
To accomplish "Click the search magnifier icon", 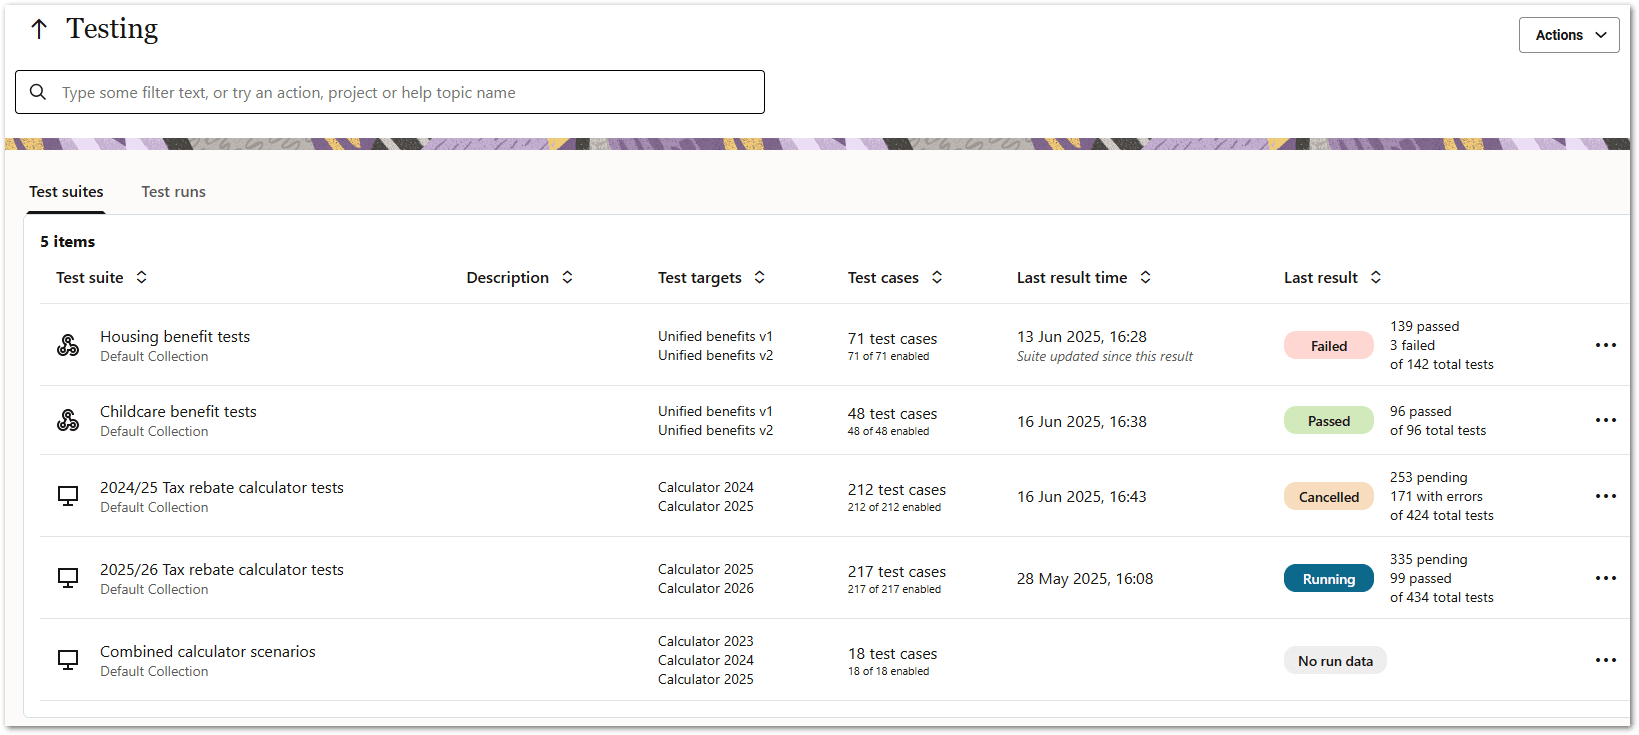I will [x=38, y=91].
